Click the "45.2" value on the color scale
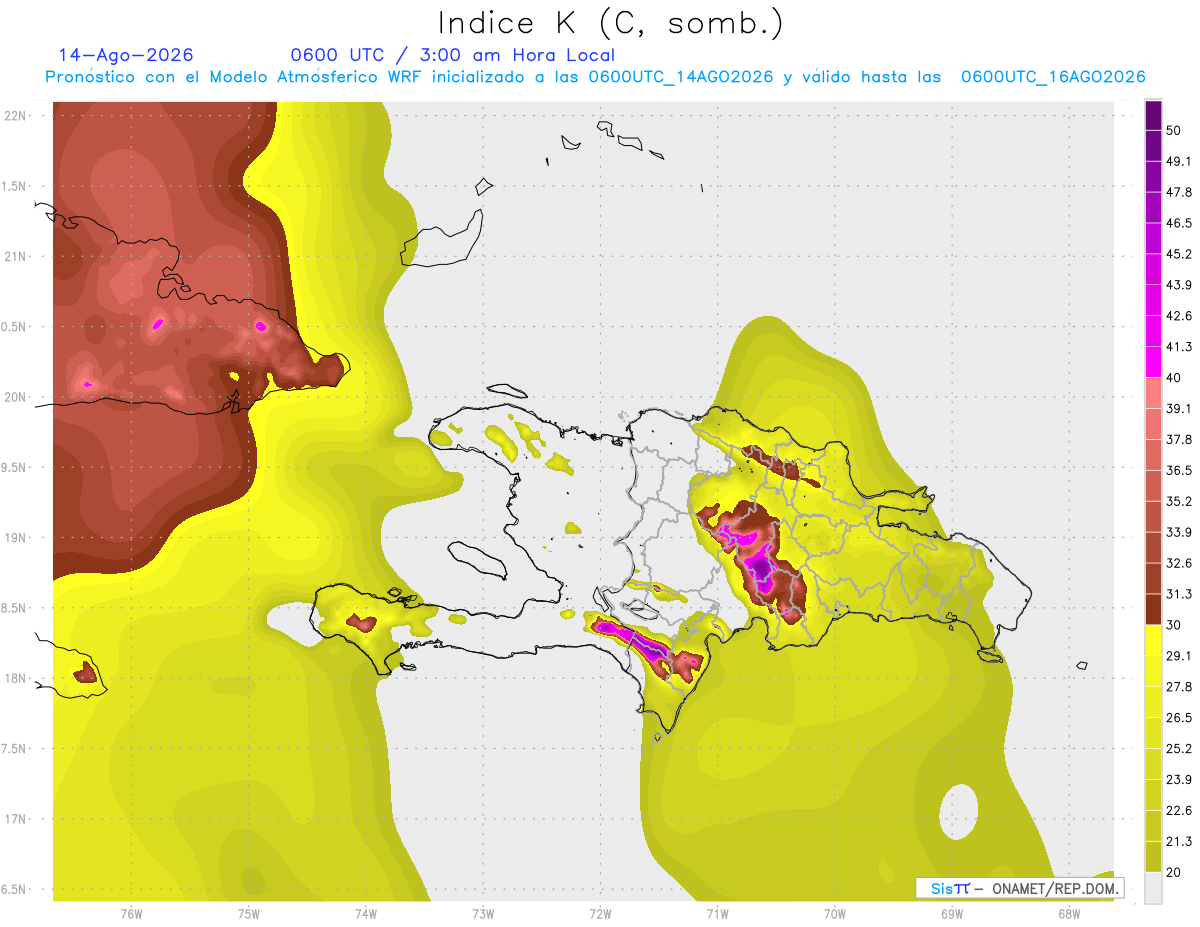The height and width of the screenshot is (927, 1200). (x=1179, y=254)
